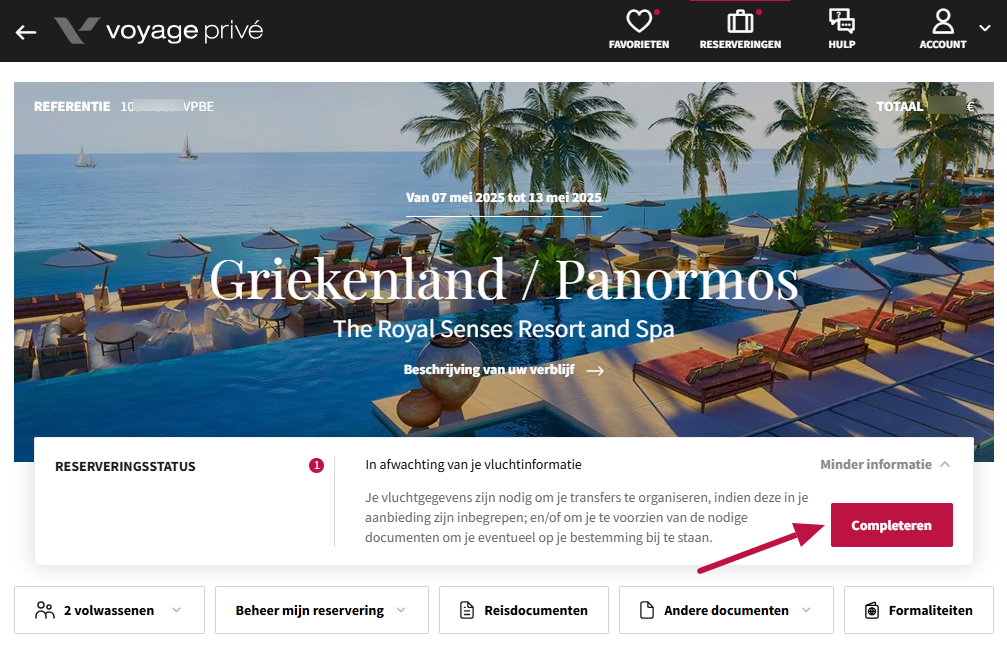Click the Formaliteiten button
Screen dimensions: 1007x662
point(918,610)
